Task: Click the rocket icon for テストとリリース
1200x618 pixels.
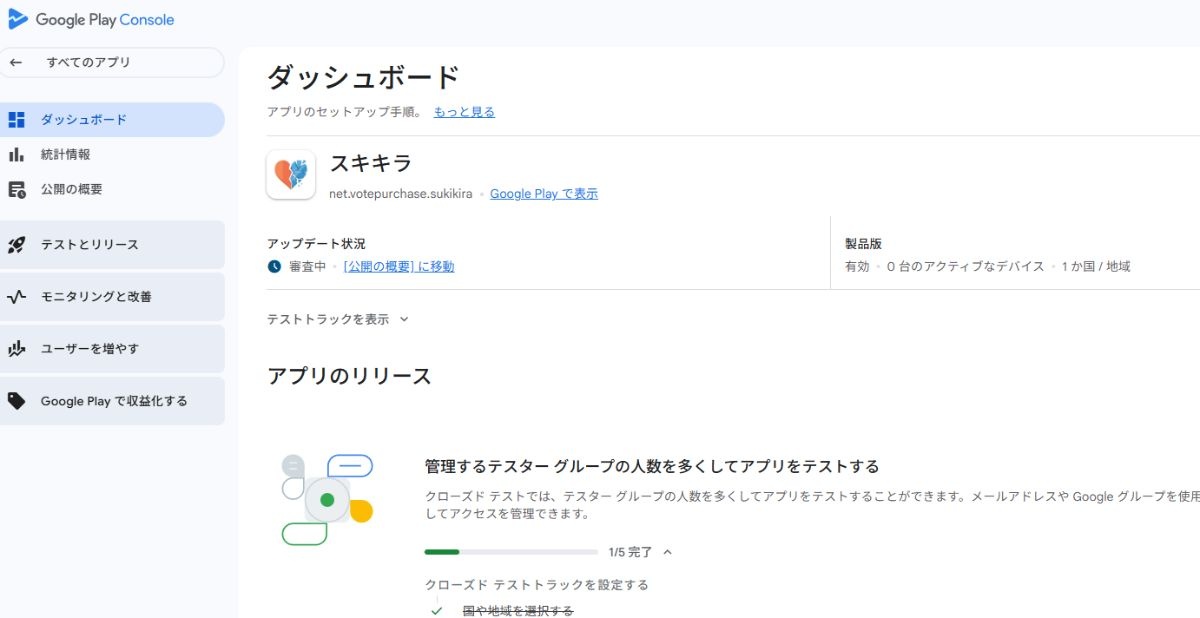Action: [16, 245]
